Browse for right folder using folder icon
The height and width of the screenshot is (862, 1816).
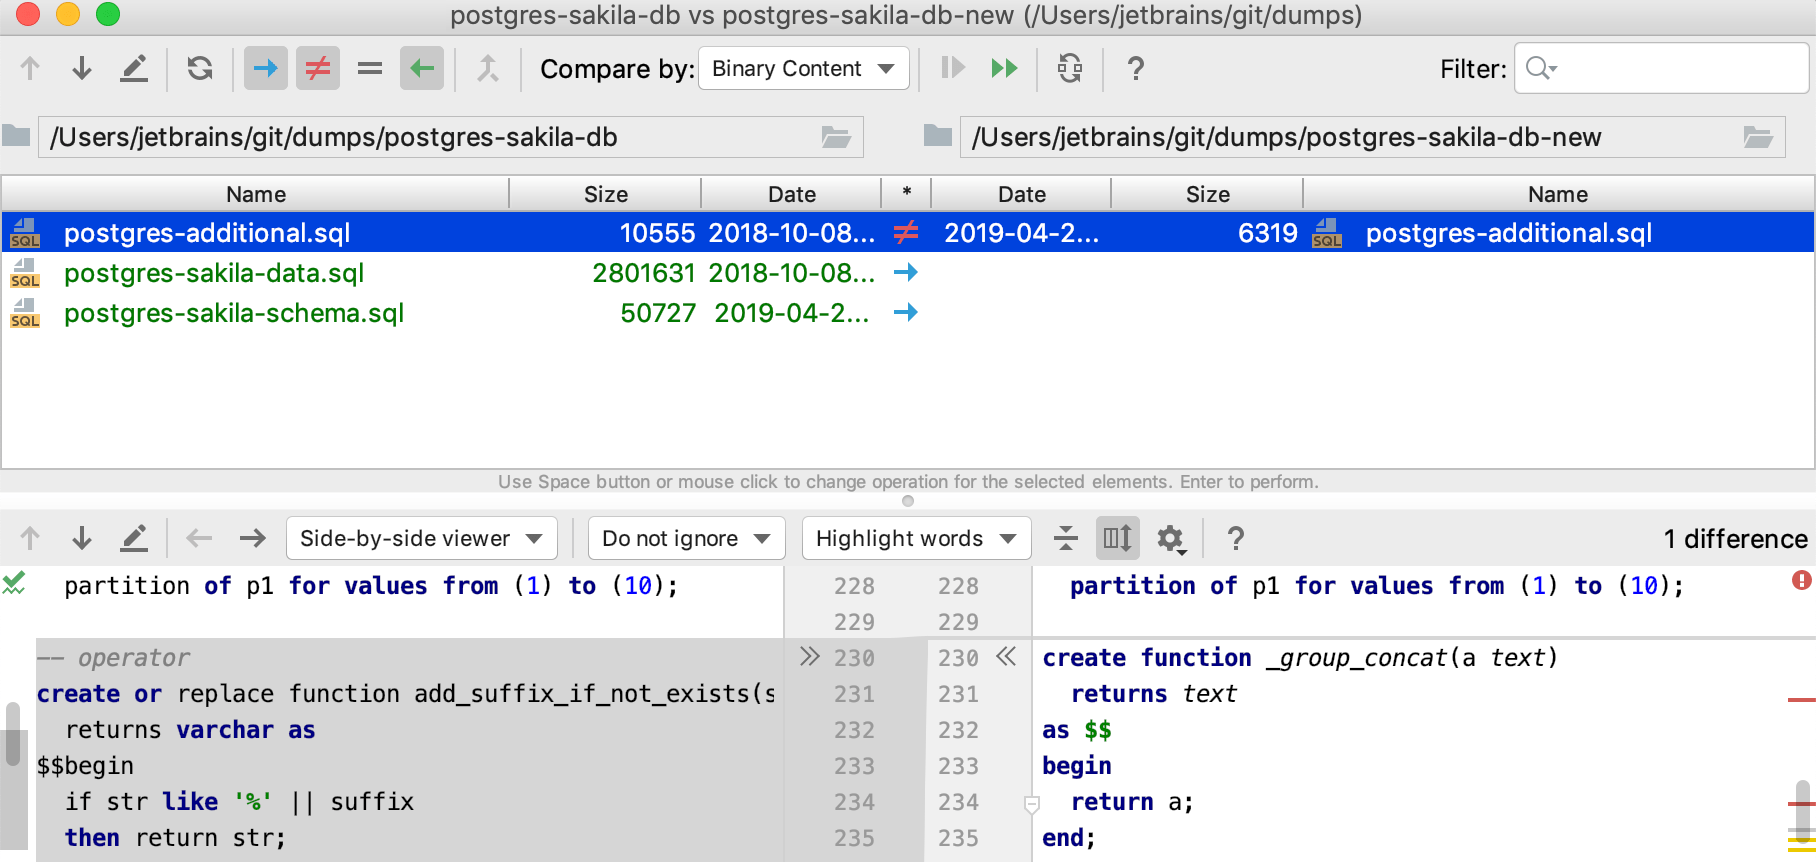pos(1758,137)
